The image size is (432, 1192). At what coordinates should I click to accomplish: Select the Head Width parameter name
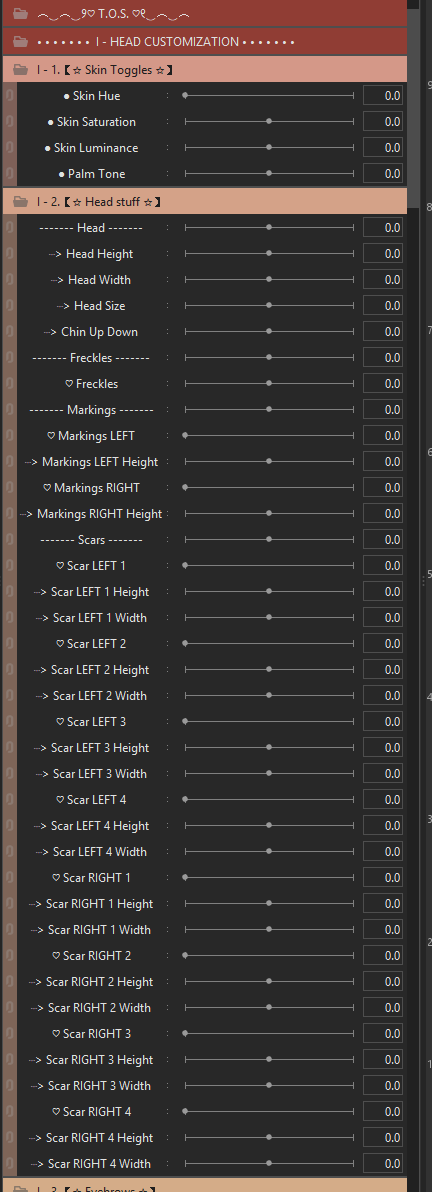click(x=91, y=280)
